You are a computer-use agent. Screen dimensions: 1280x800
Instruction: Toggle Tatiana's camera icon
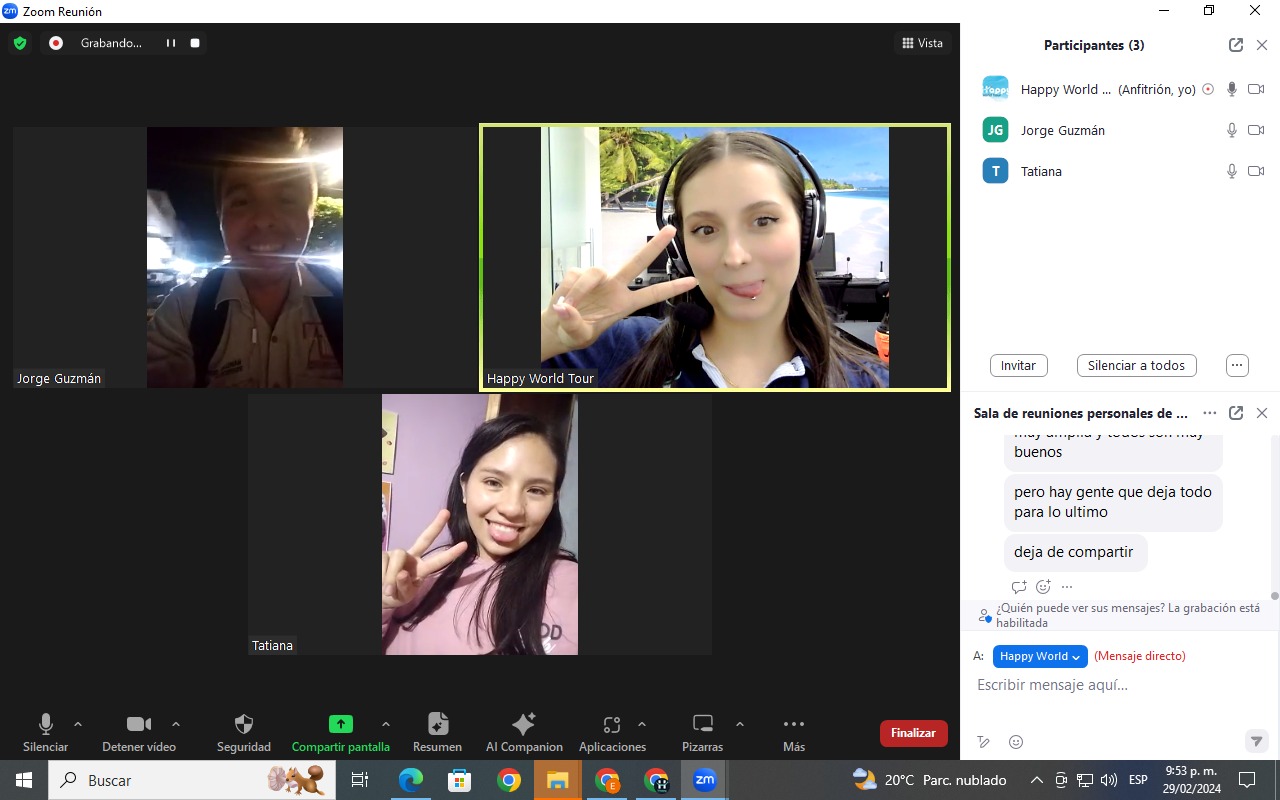tap(1256, 171)
